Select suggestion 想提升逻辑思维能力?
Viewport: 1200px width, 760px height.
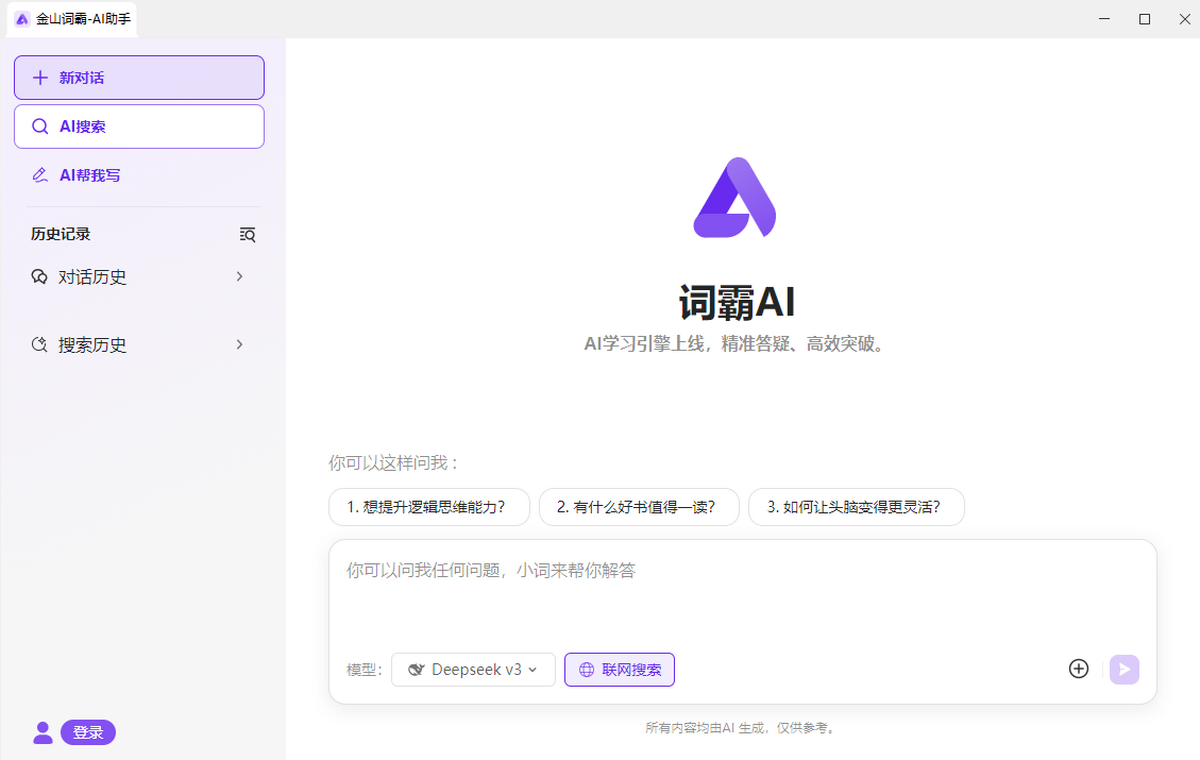coord(429,507)
